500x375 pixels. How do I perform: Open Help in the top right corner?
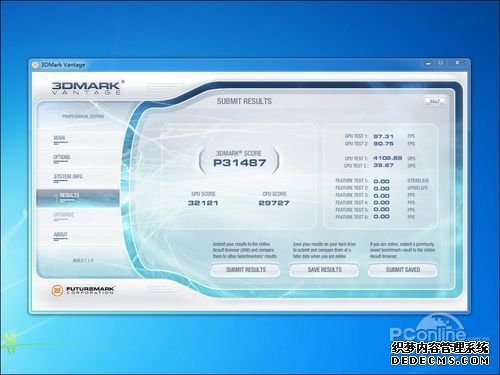point(435,101)
